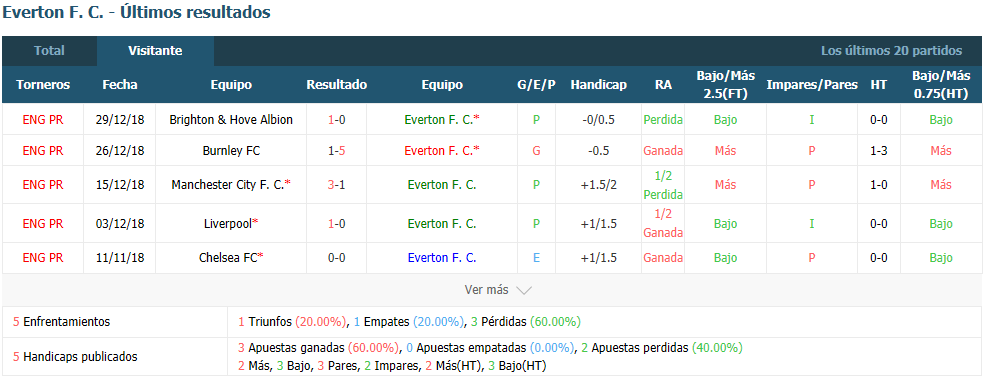The image size is (985, 377).
Task: Open the 0-0 Chelsea match score
Action: (x=336, y=258)
